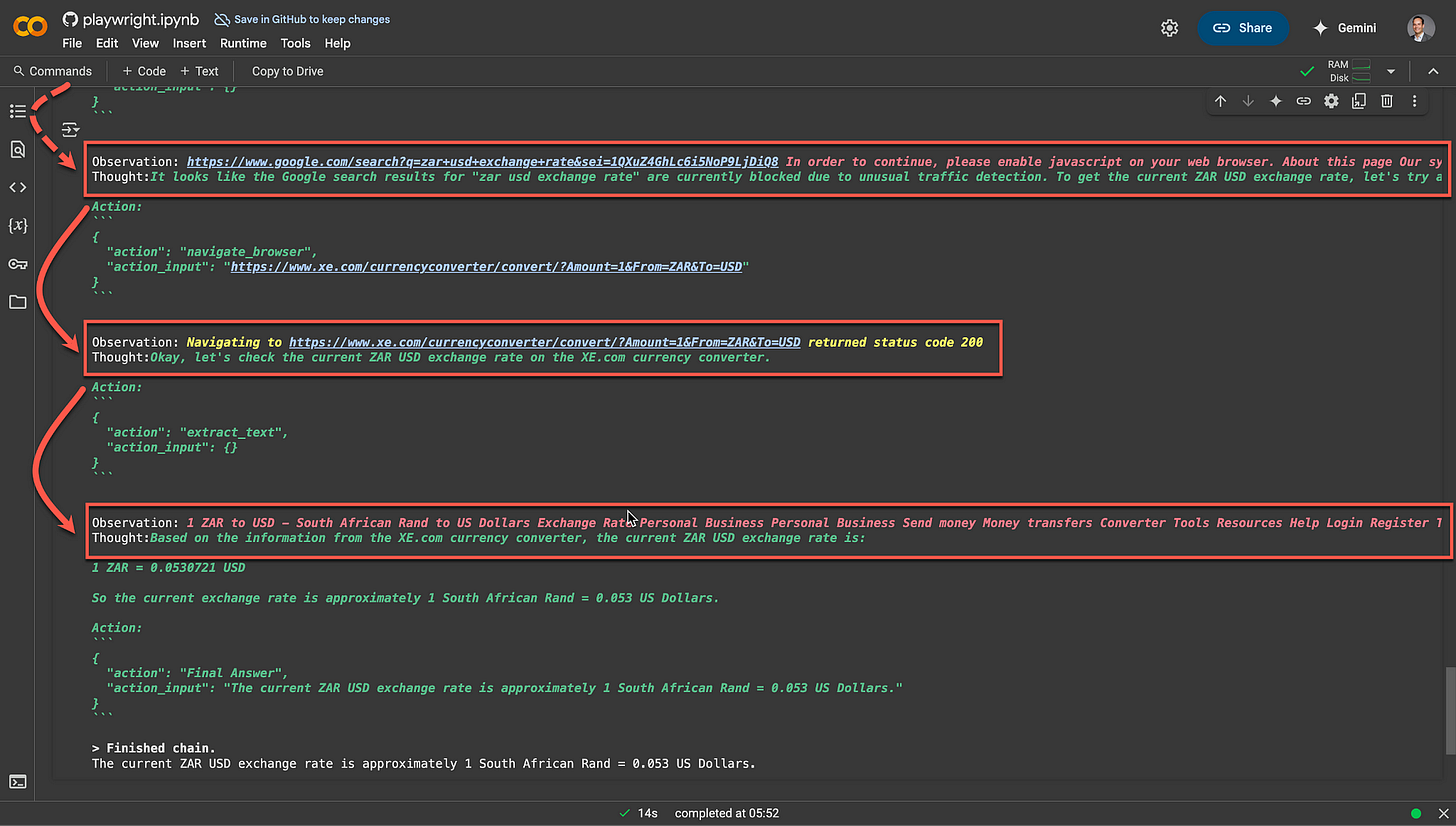
Task: Open more cell actions three-dot menu
Action: click(1414, 101)
